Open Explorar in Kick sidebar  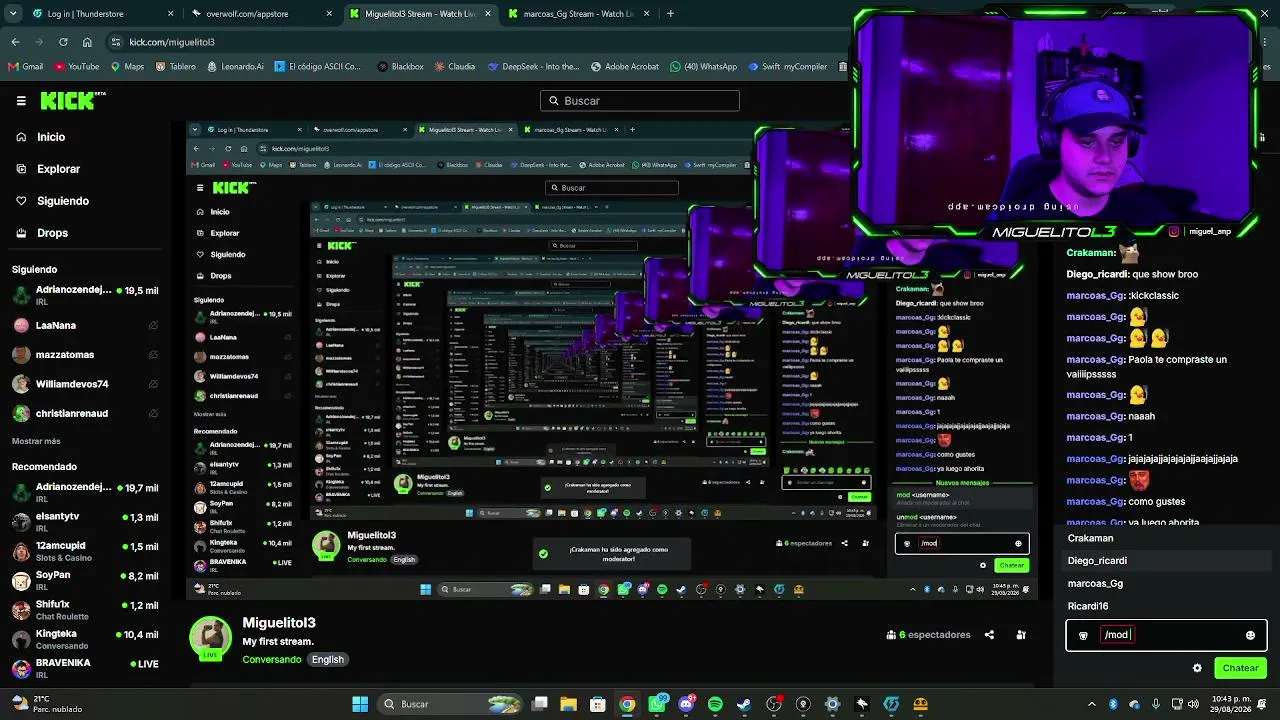[58, 169]
